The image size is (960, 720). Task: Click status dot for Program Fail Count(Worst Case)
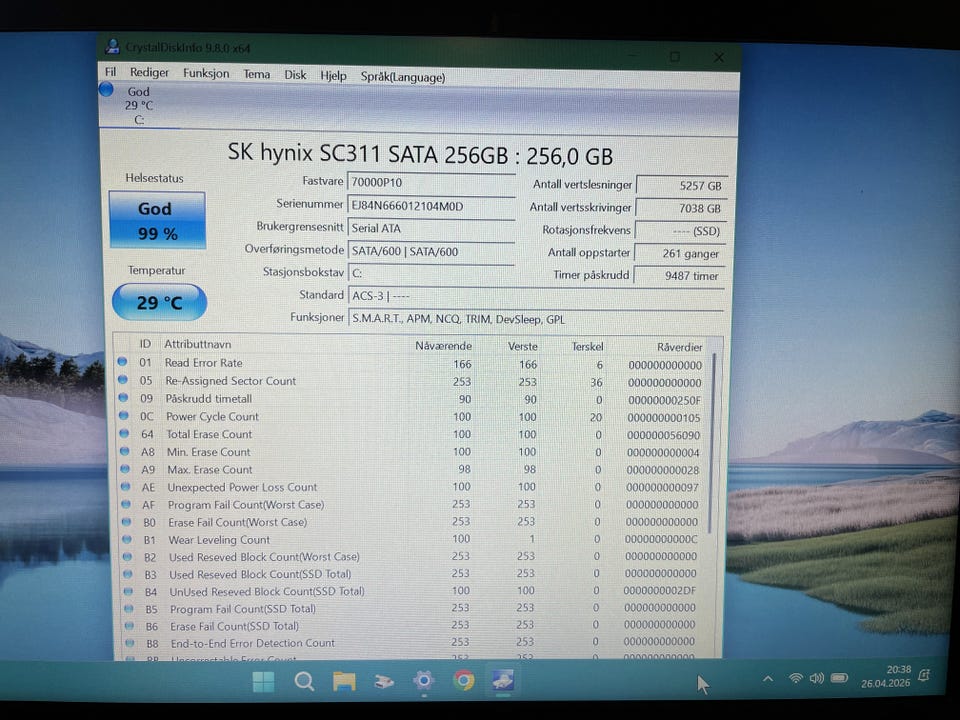point(126,504)
